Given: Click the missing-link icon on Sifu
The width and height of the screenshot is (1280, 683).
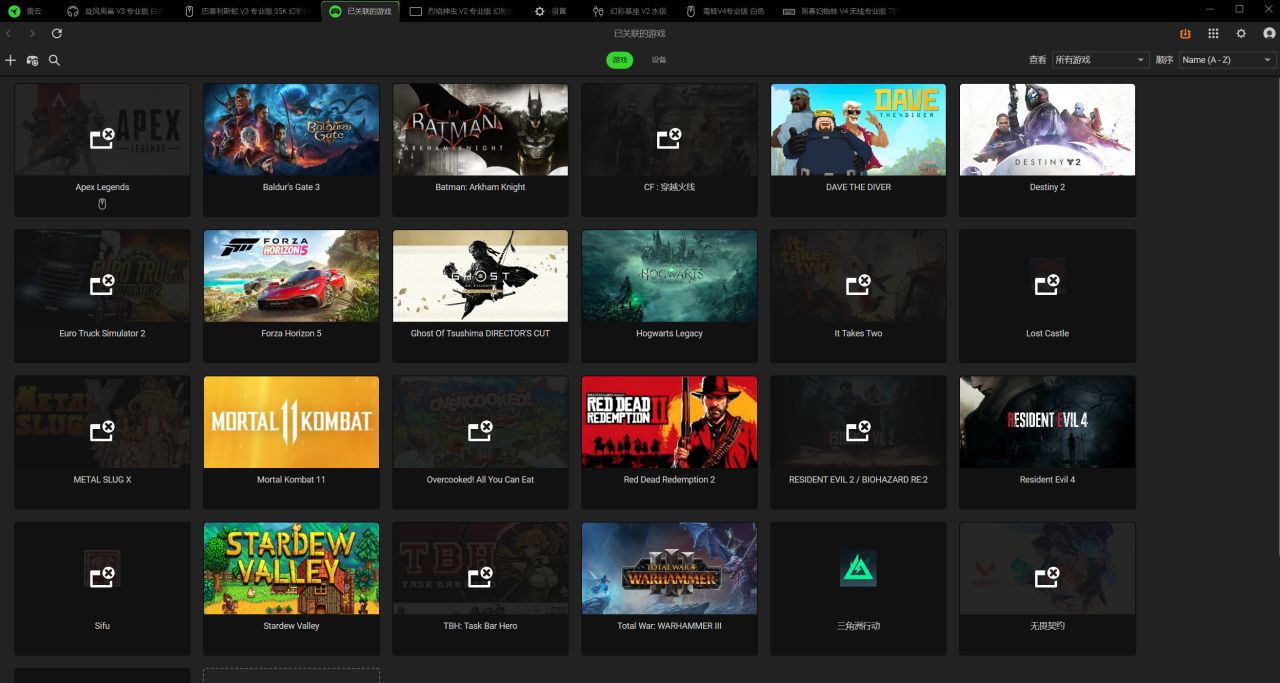Looking at the screenshot, I should 102,576.
